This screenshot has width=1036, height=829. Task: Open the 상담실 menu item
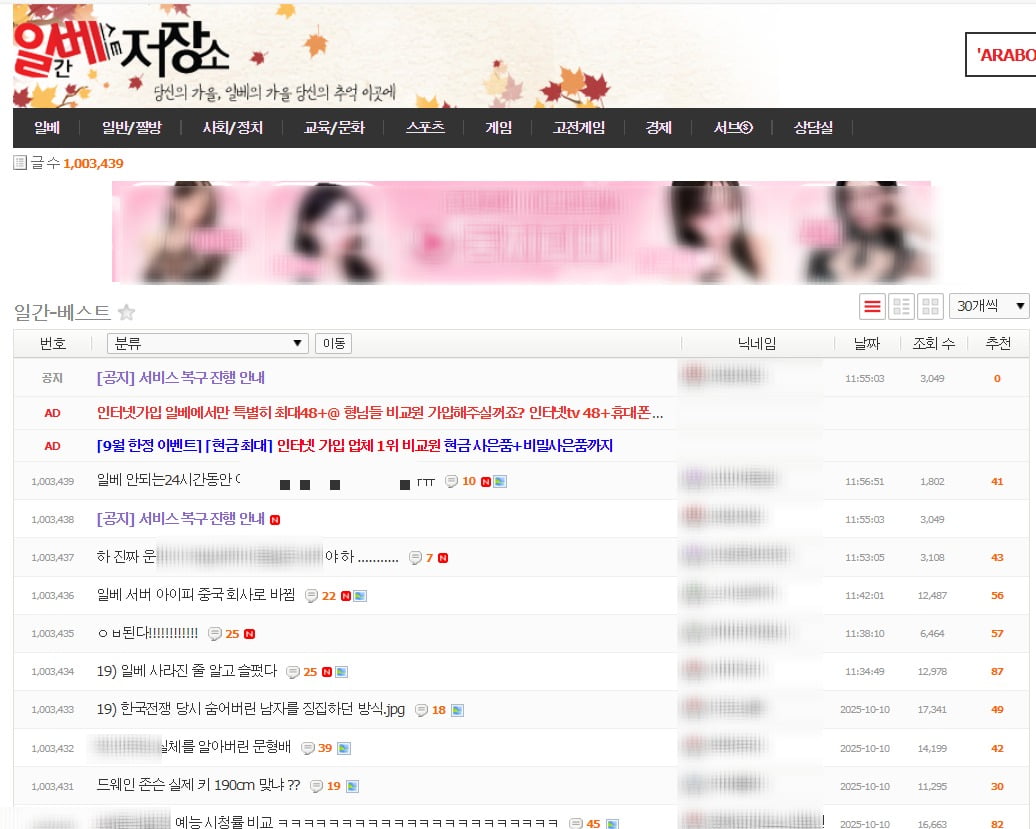(813, 128)
